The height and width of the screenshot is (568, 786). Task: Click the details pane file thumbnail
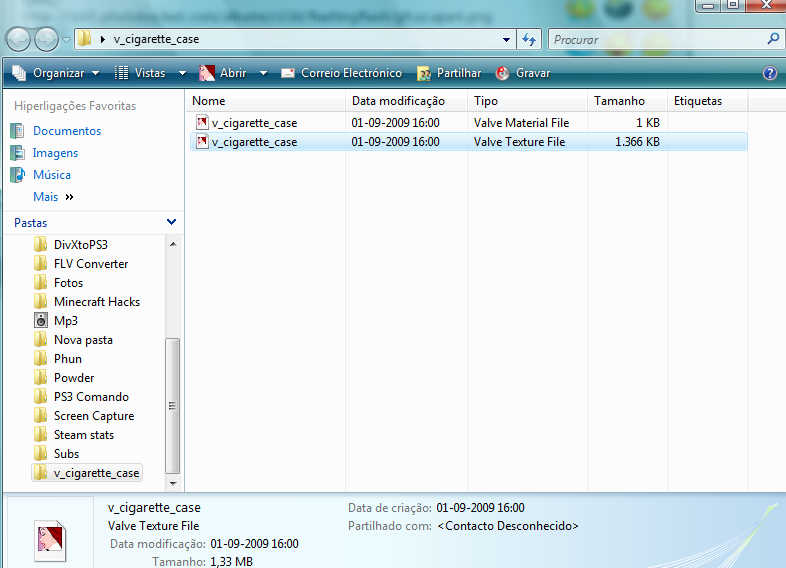pos(50,540)
